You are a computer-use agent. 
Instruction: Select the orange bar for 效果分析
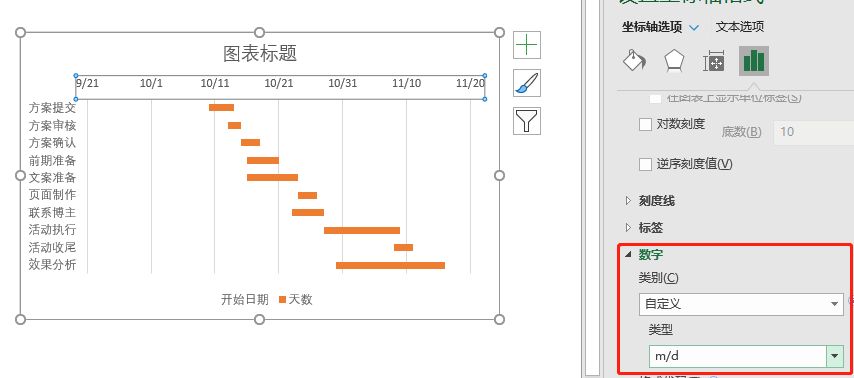pos(391,265)
